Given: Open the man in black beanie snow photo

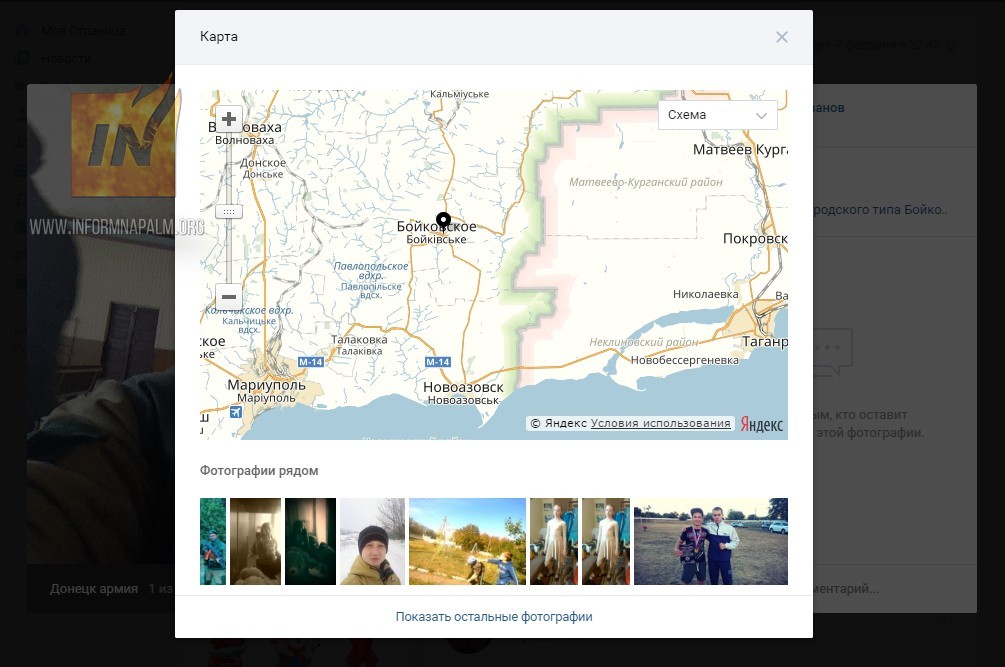Looking at the screenshot, I should (372, 541).
